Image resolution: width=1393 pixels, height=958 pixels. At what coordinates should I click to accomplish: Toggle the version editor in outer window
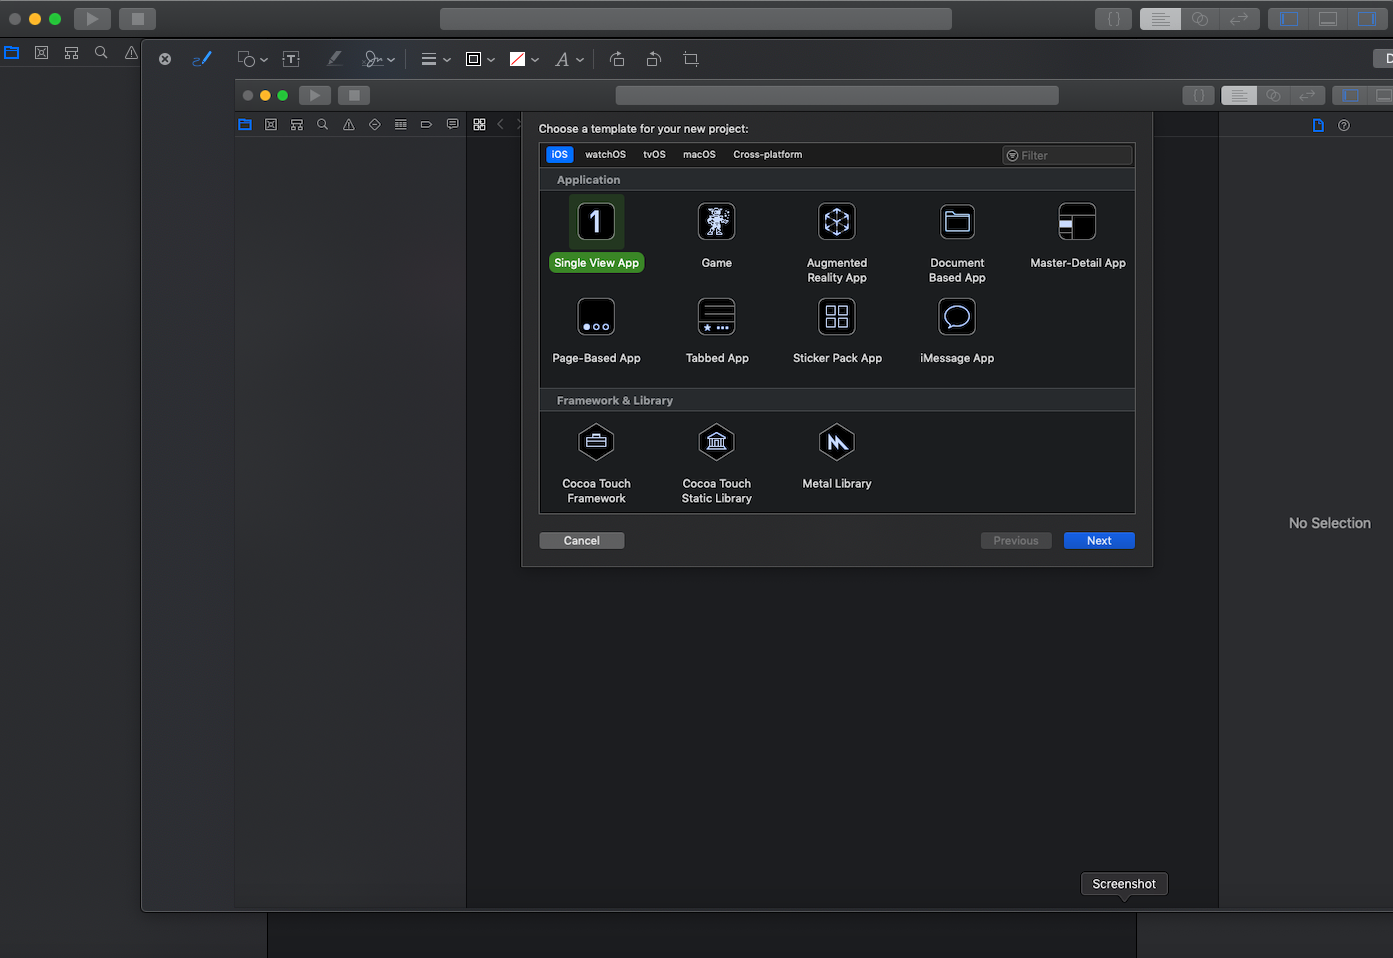1239,19
